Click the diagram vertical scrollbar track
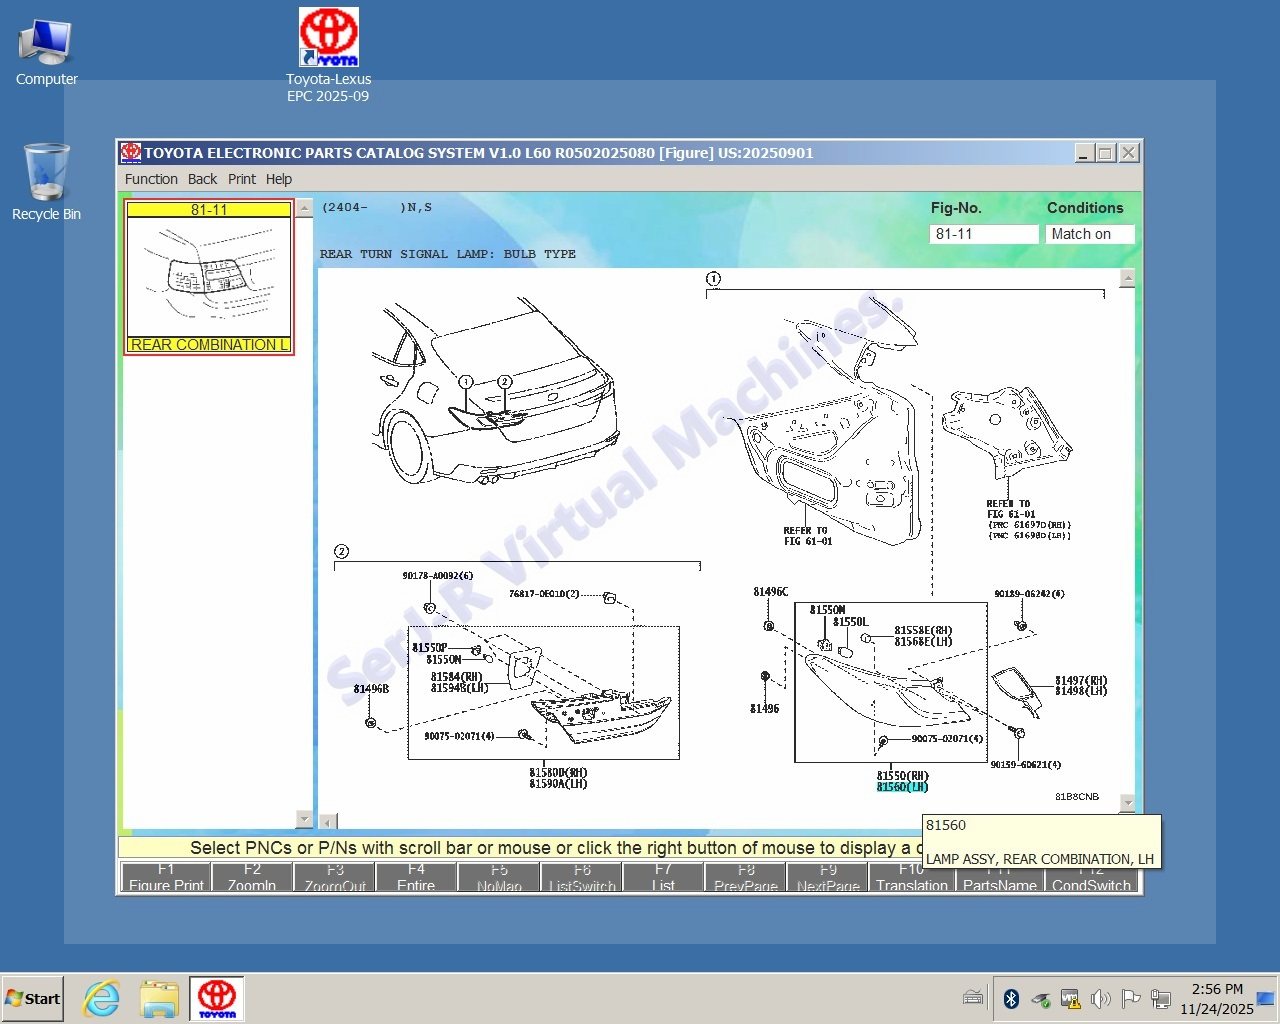 coord(1127,540)
